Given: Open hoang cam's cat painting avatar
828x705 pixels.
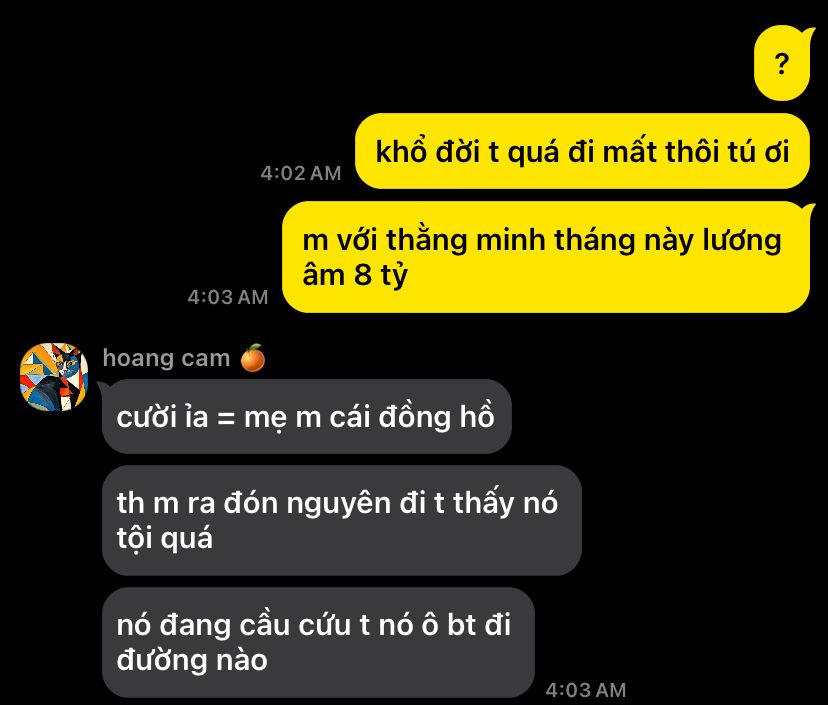Looking at the screenshot, I should pyautogui.click(x=54, y=377).
